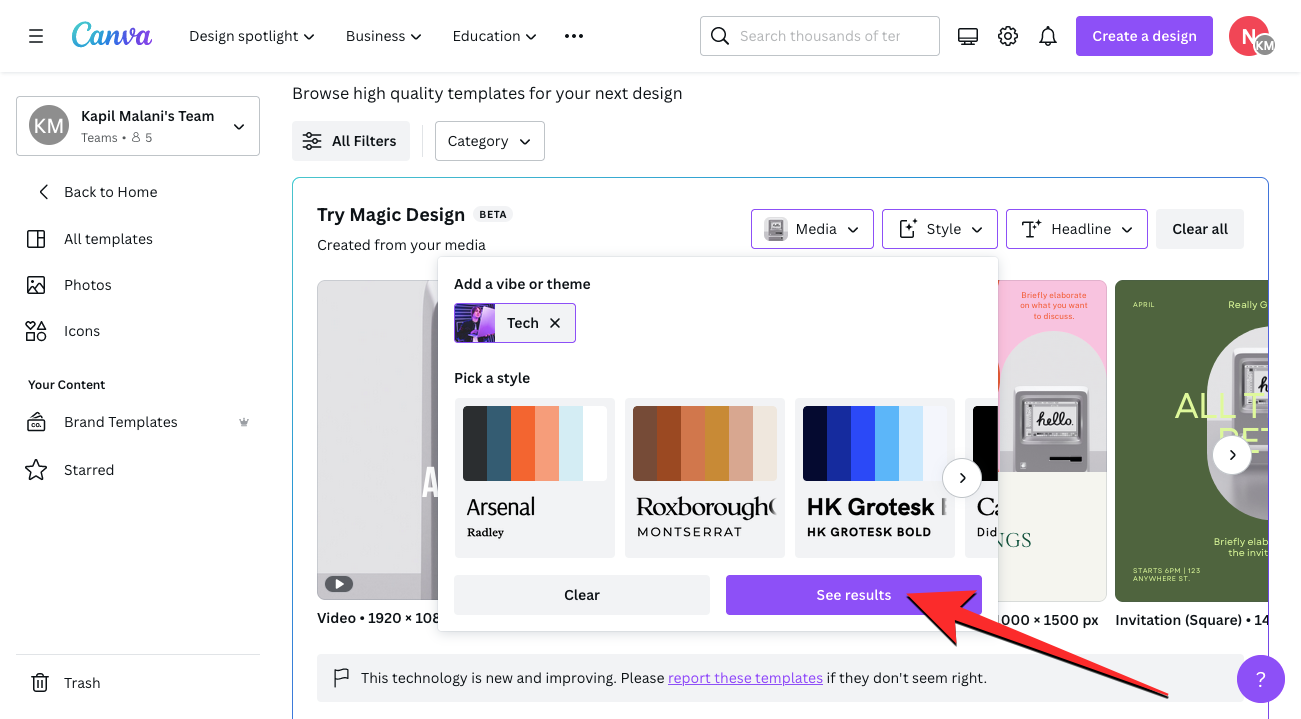Screen dimensions: 1301x719
Task: Open the Education menu
Action: coord(494,36)
